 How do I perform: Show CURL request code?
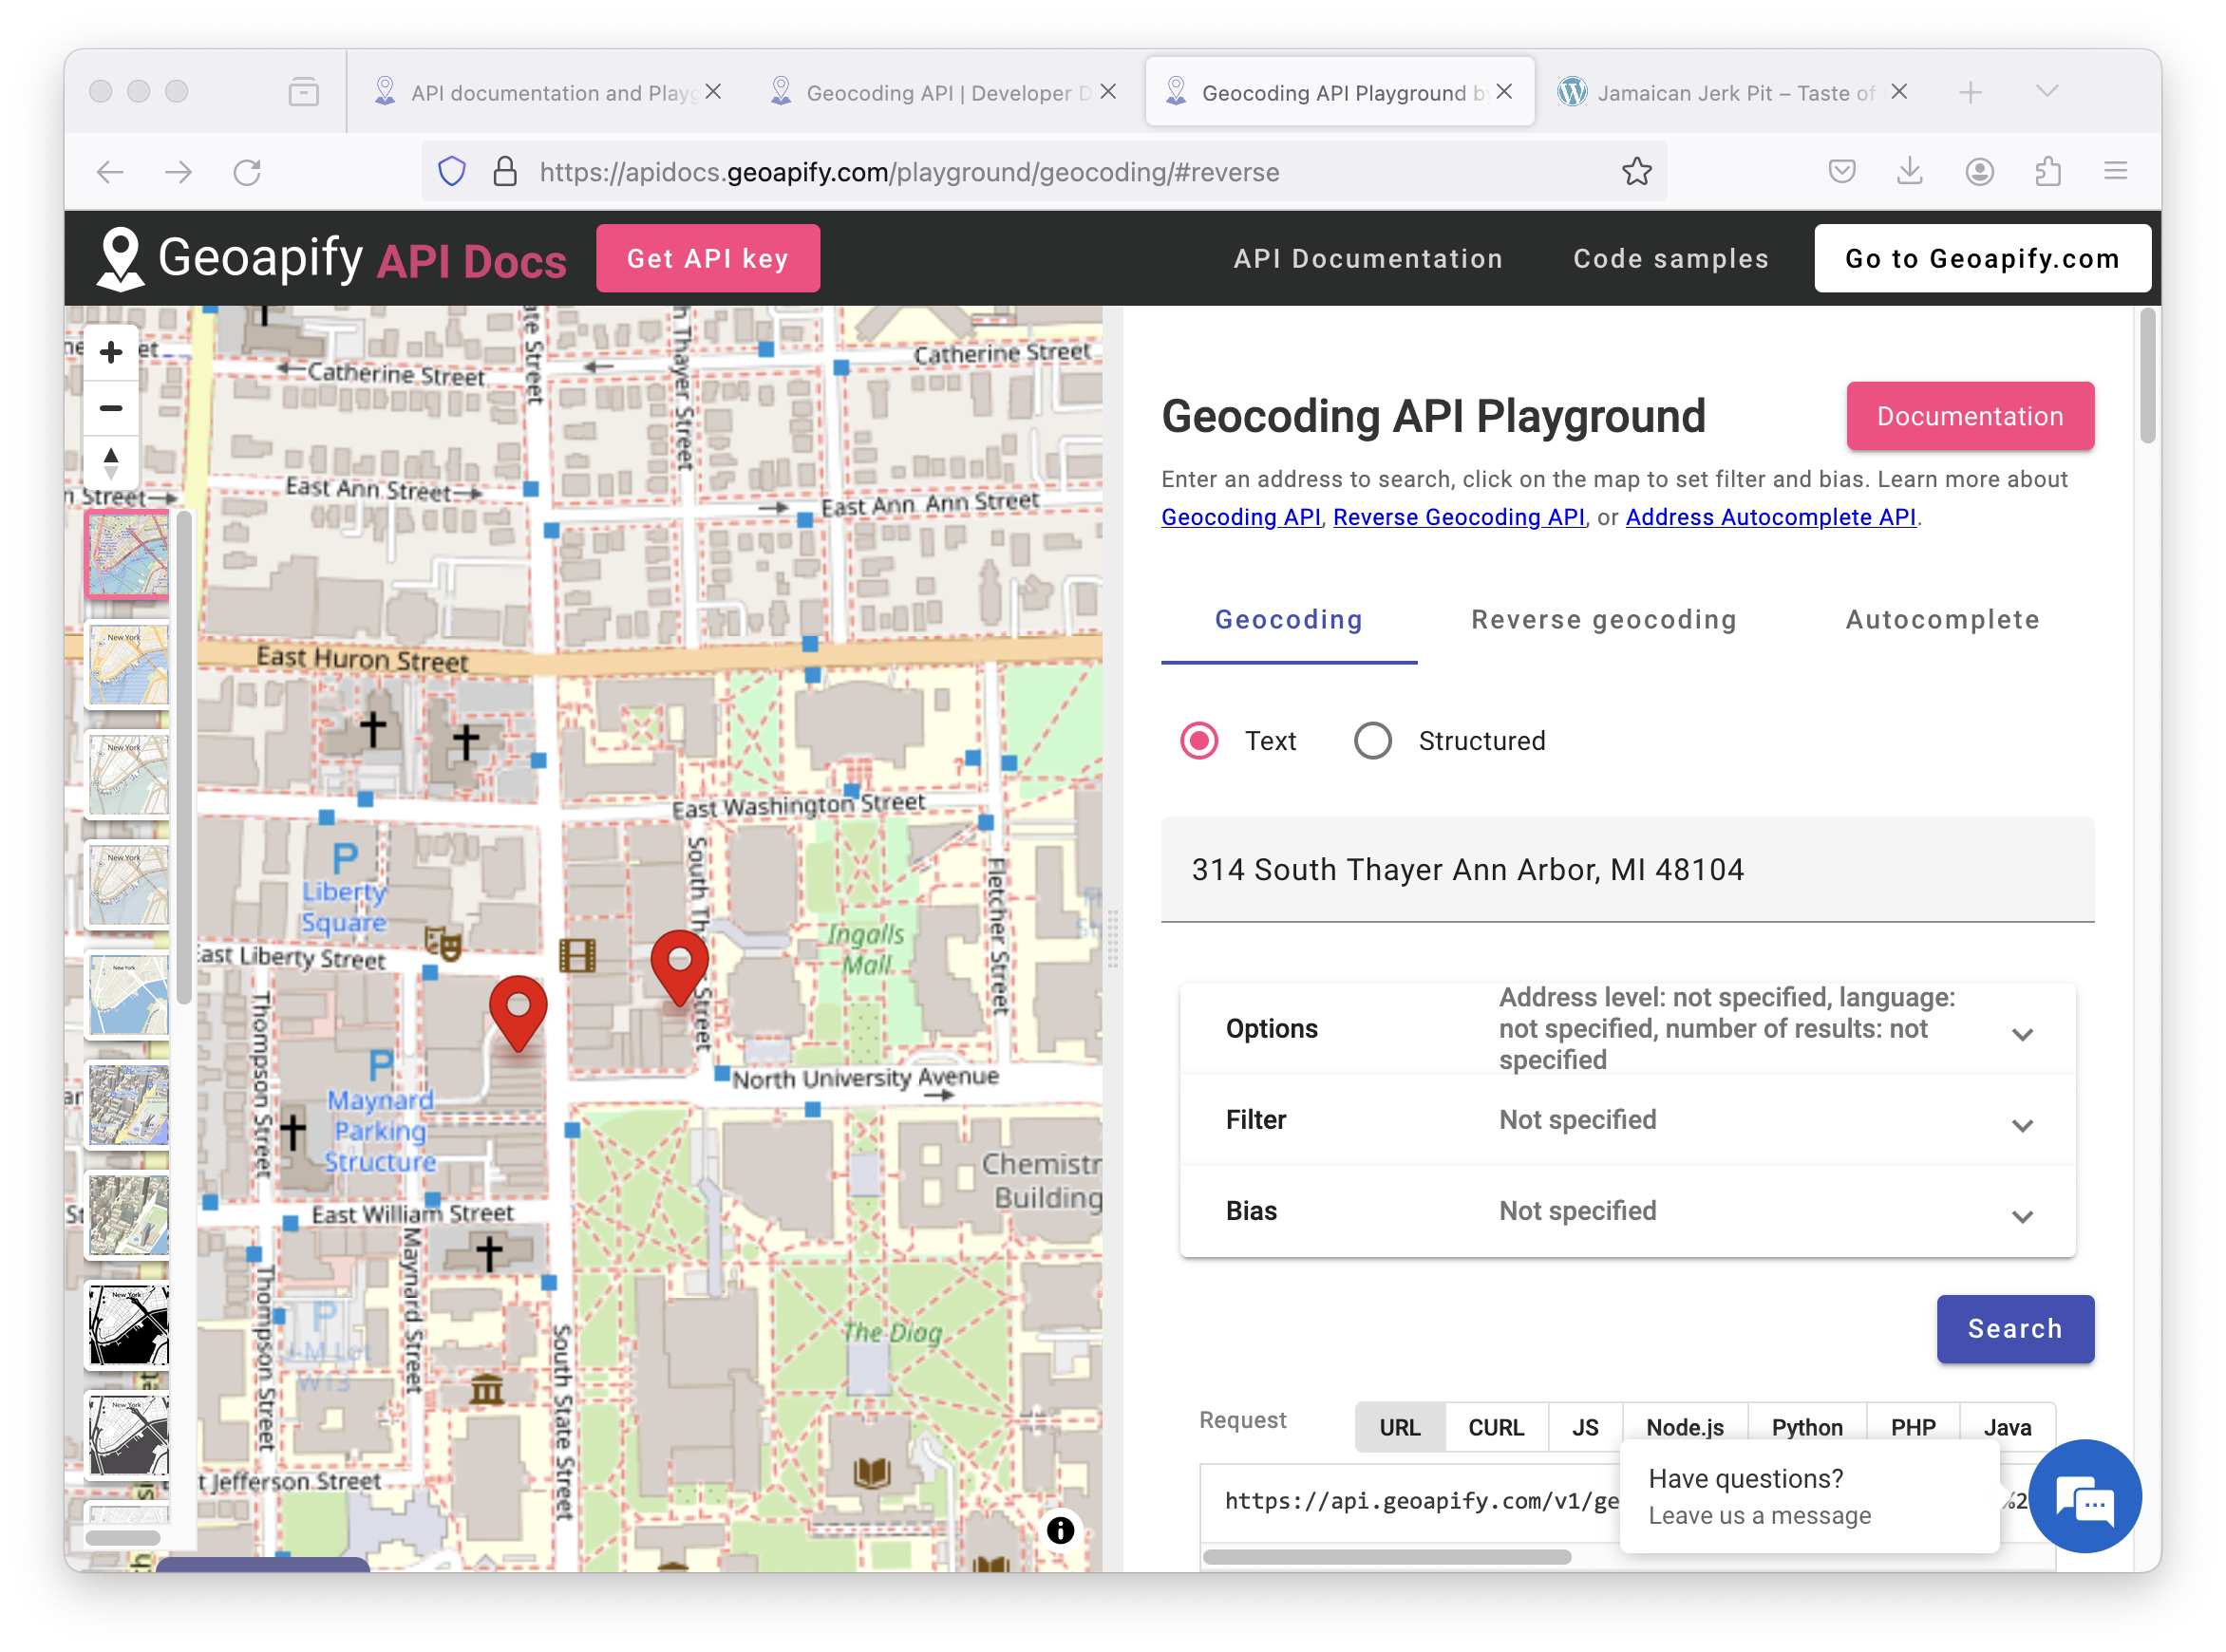[1496, 1427]
